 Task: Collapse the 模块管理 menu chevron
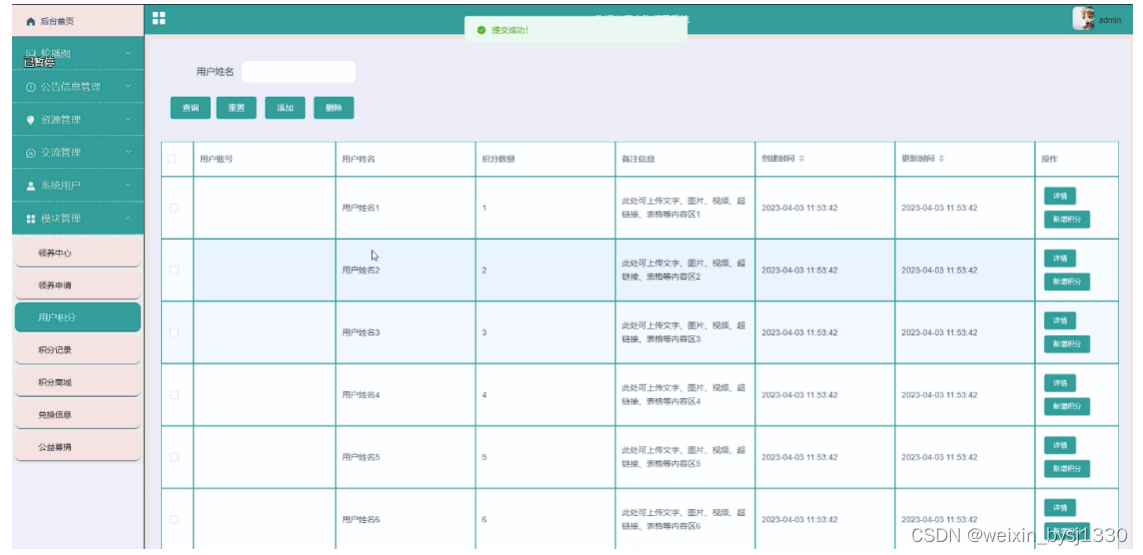[x=128, y=218]
